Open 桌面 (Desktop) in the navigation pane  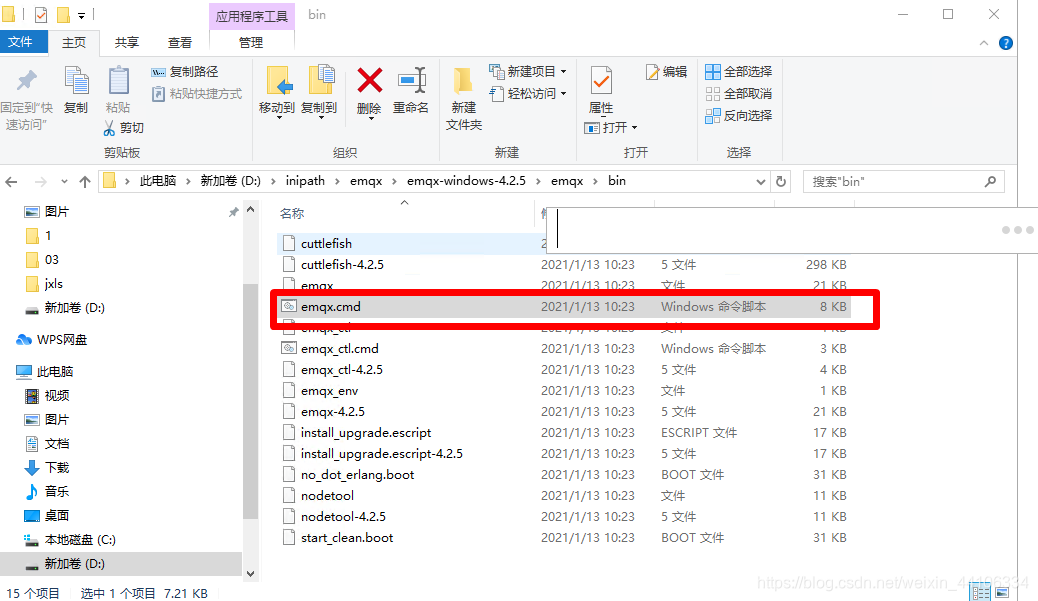click(46, 515)
